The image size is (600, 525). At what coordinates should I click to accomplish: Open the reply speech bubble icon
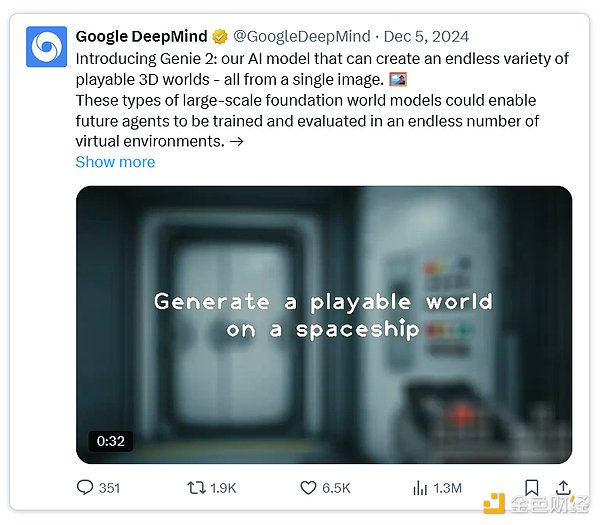click(x=85, y=487)
